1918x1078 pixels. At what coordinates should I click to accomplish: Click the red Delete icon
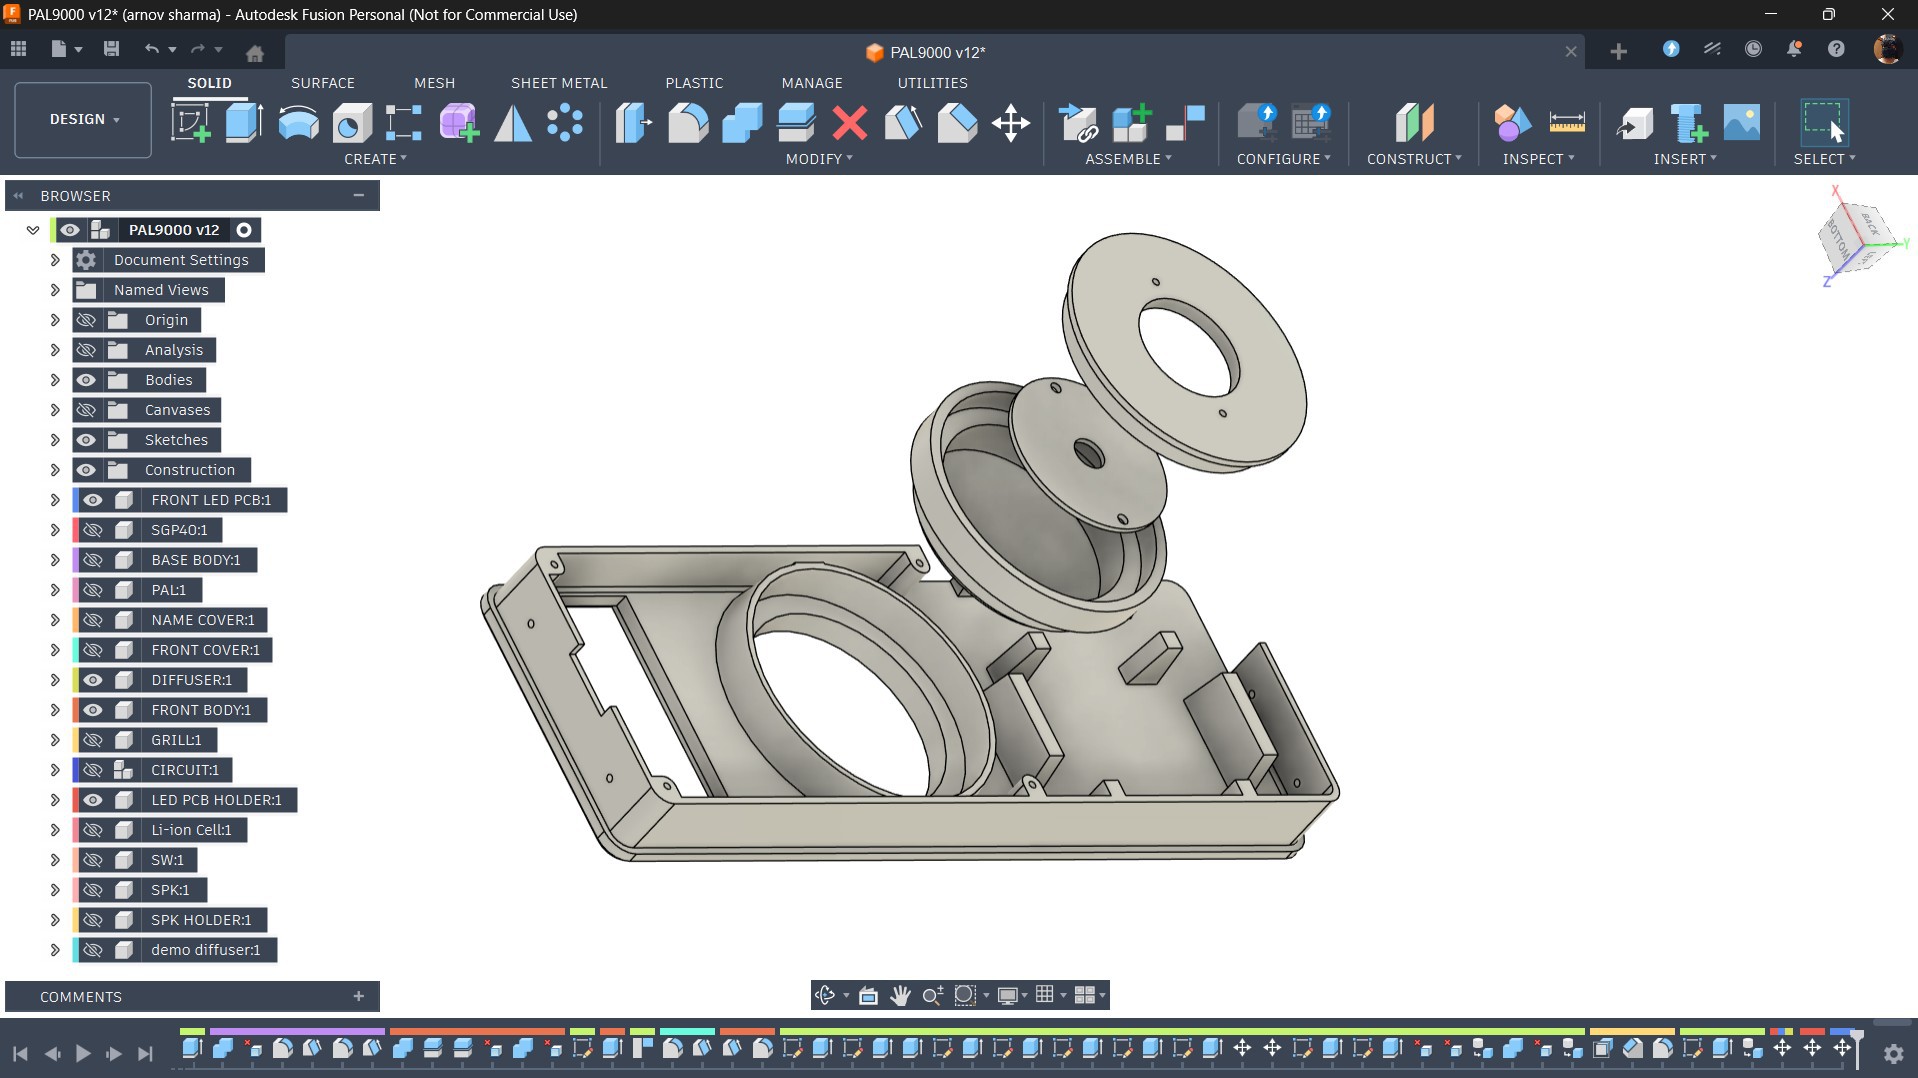[850, 123]
